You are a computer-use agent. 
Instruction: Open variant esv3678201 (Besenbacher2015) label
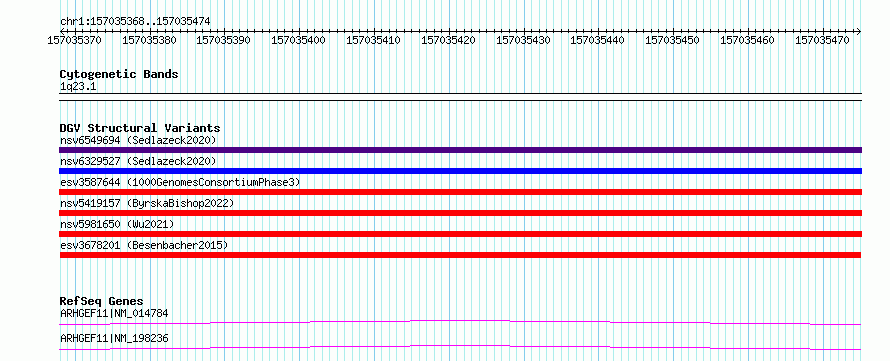pyautogui.click(x=144, y=245)
